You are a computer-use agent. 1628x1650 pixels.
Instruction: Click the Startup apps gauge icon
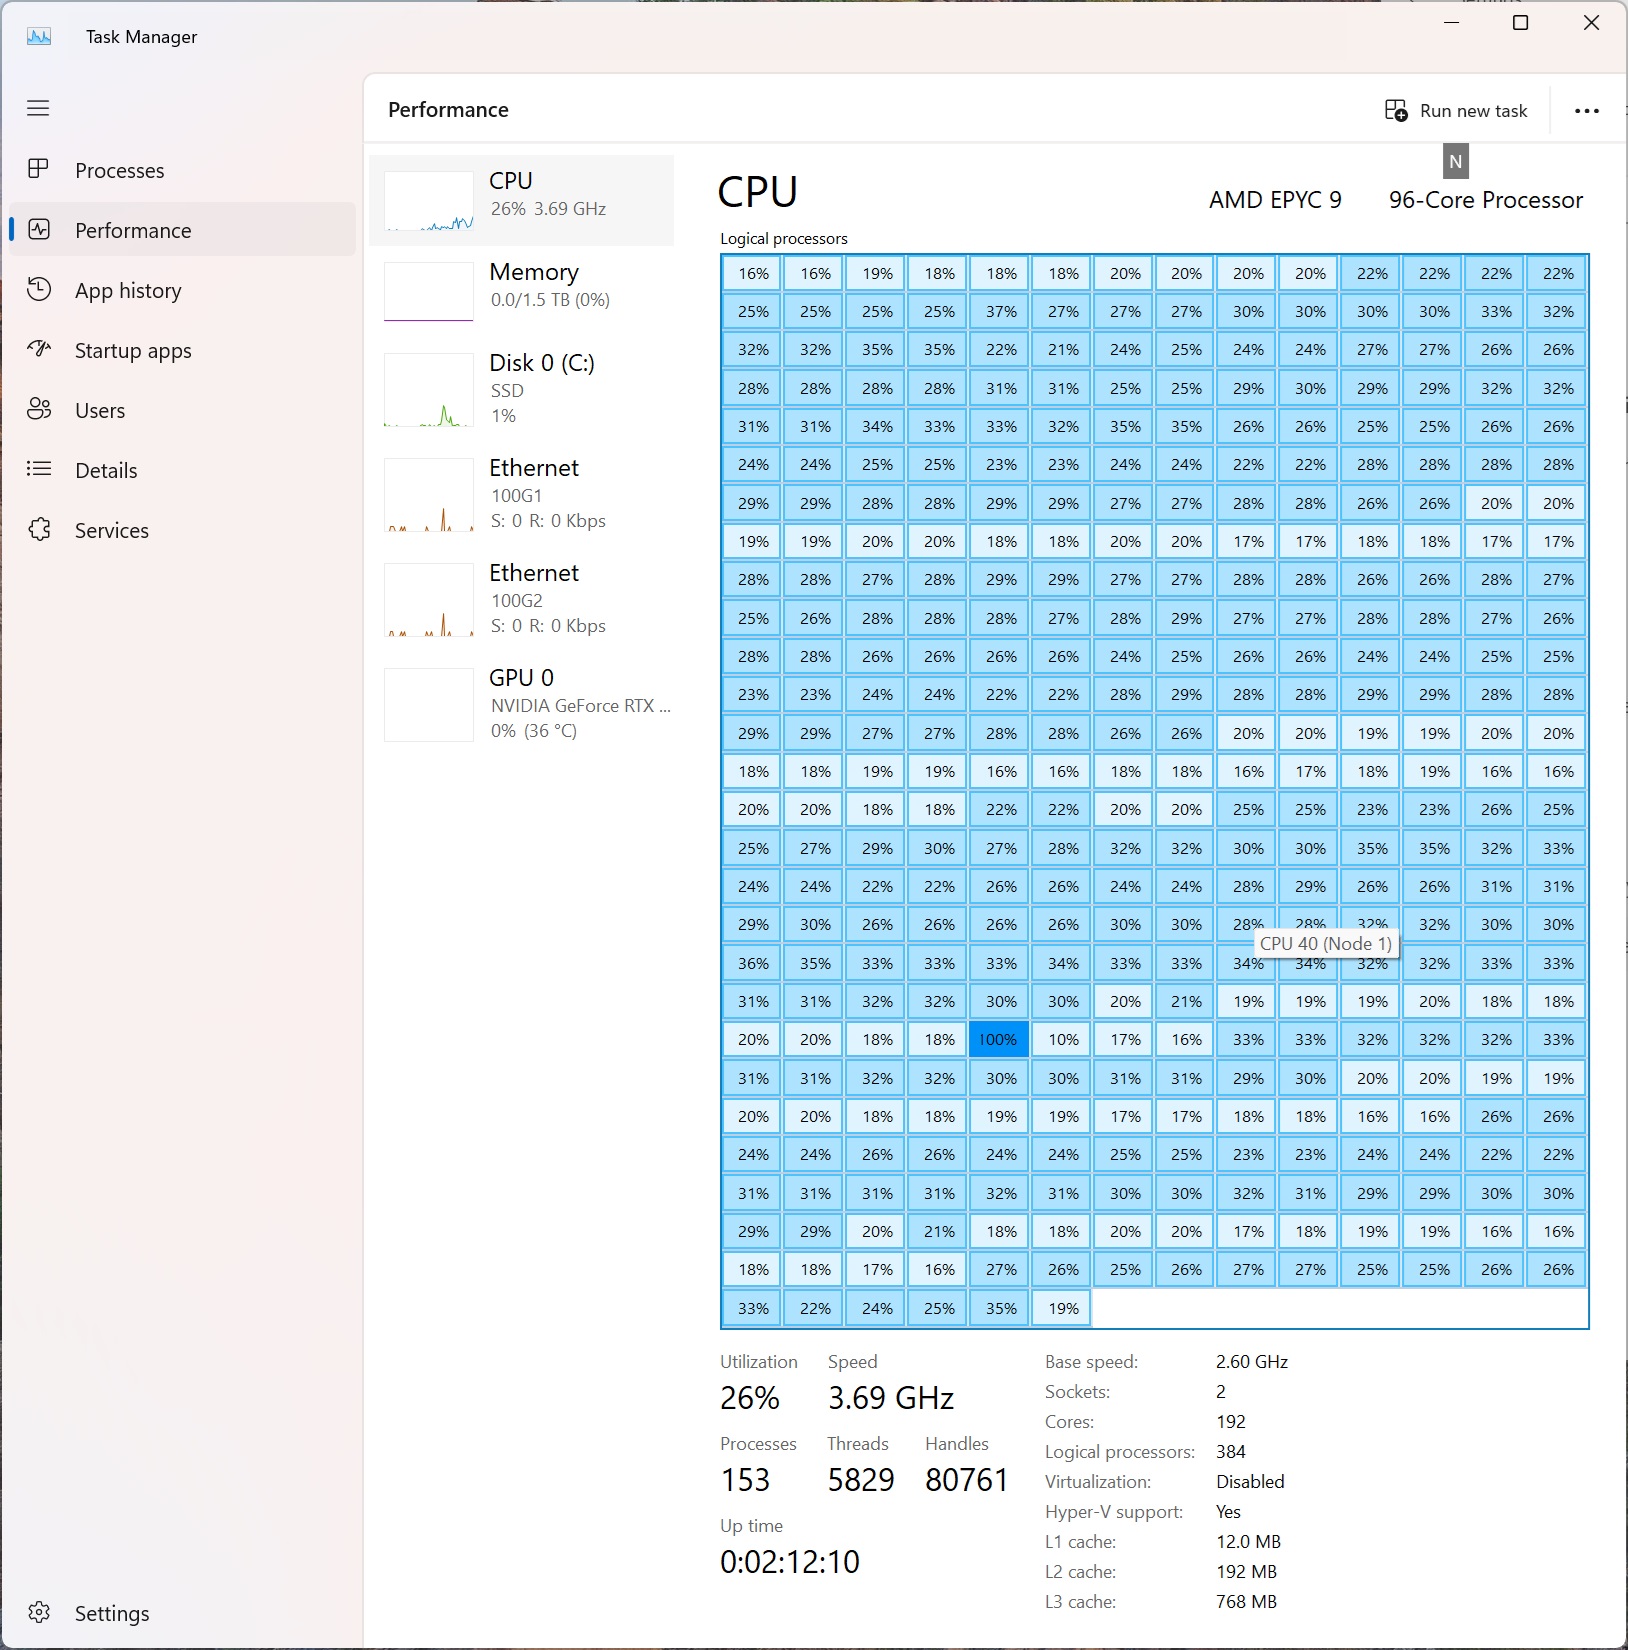click(38, 349)
